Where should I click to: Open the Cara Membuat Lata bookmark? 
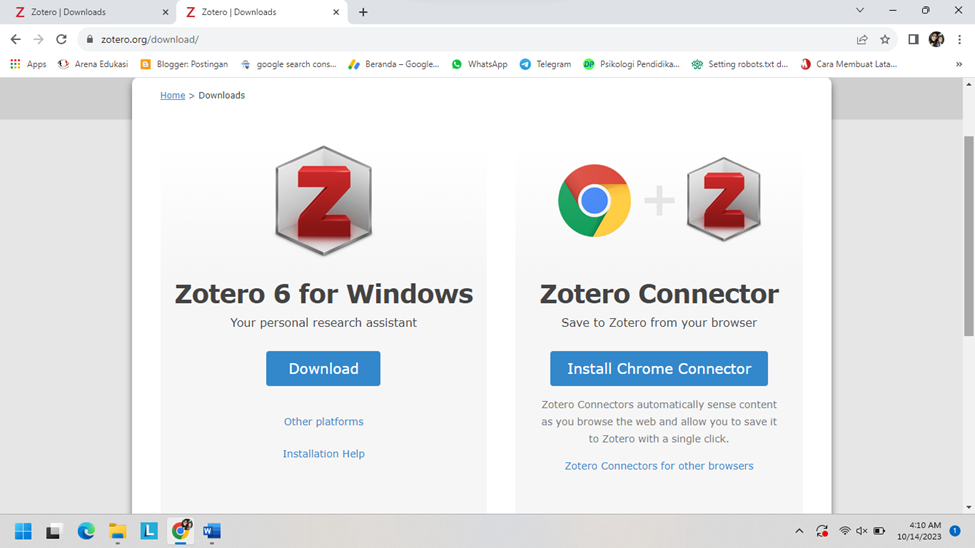(849, 64)
